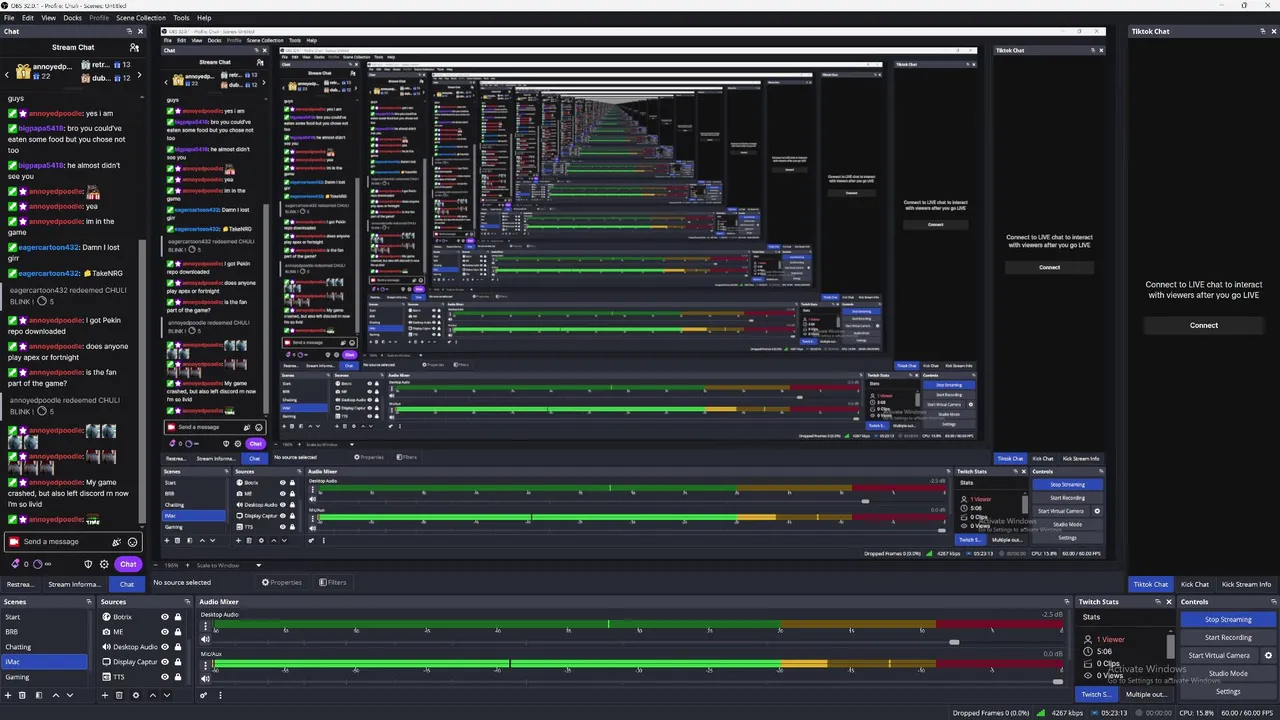Open advanced audio properties gear in mixer
1280x720 pixels.
click(203, 695)
